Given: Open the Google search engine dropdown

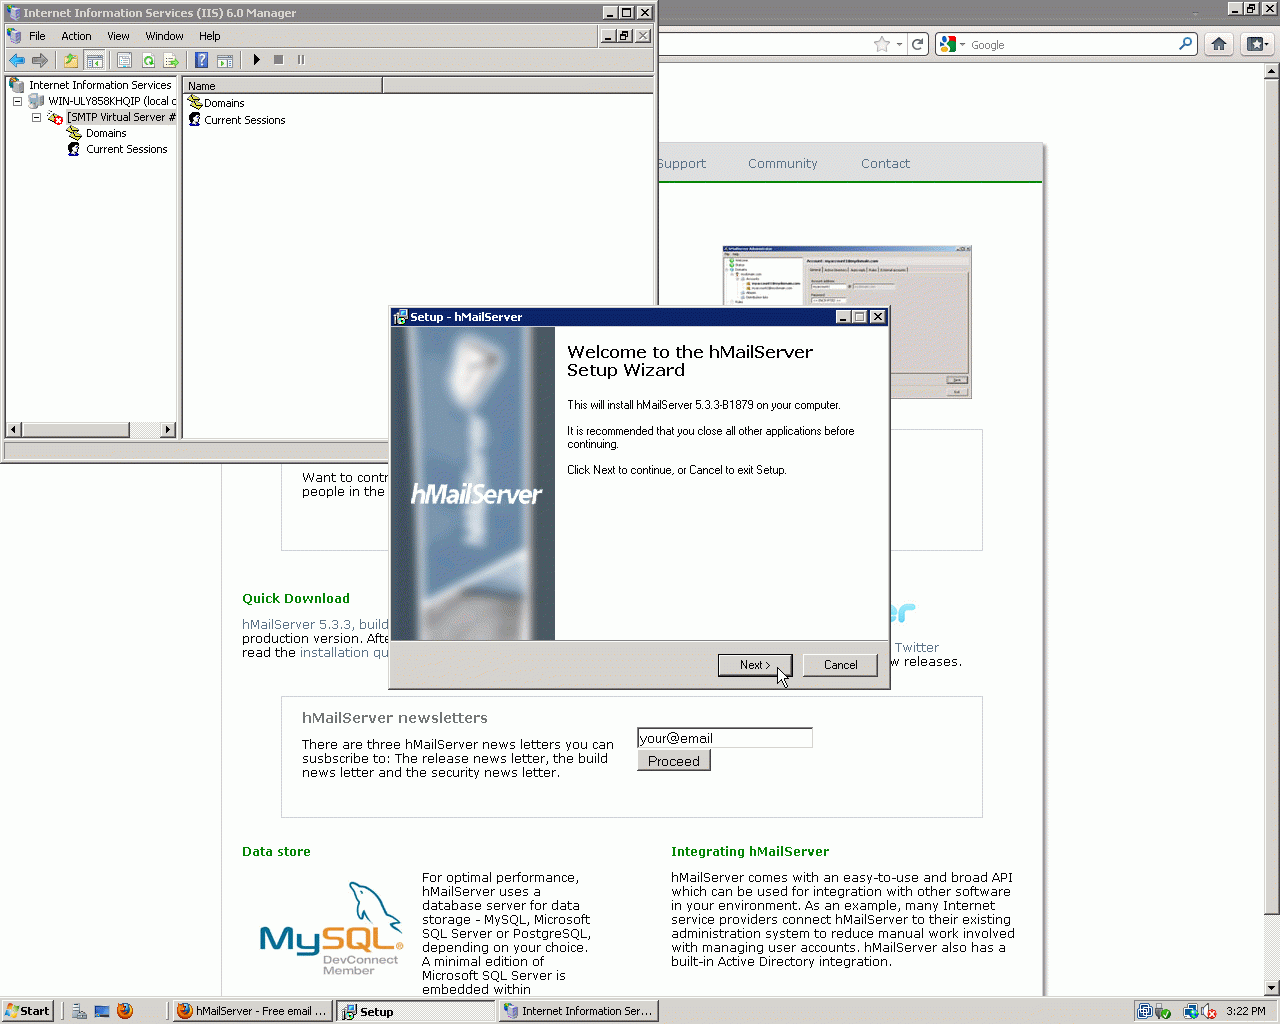Looking at the screenshot, I should coord(950,44).
